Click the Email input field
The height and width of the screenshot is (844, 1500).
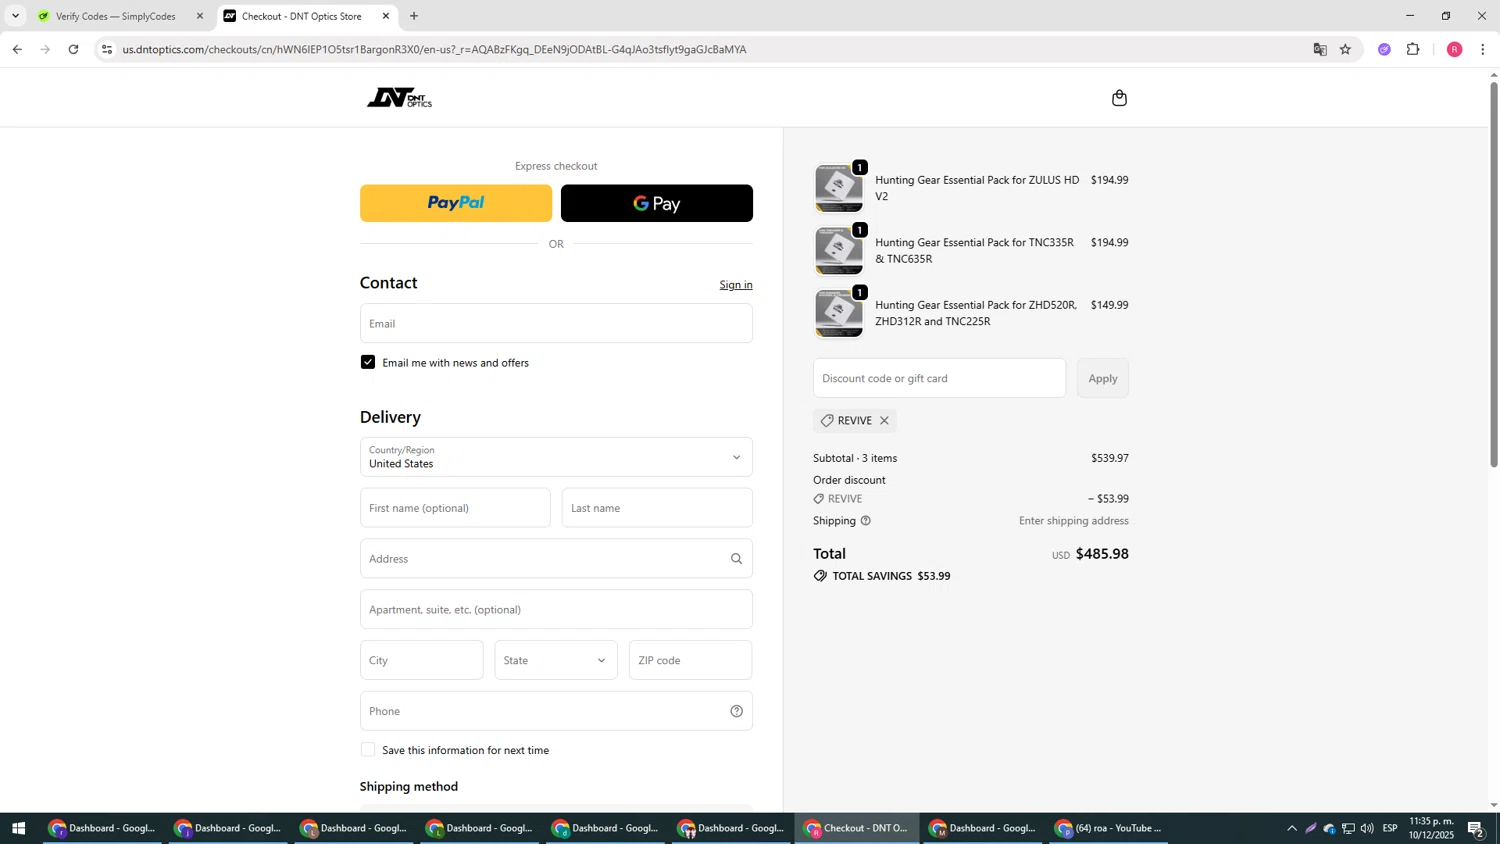(556, 323)
